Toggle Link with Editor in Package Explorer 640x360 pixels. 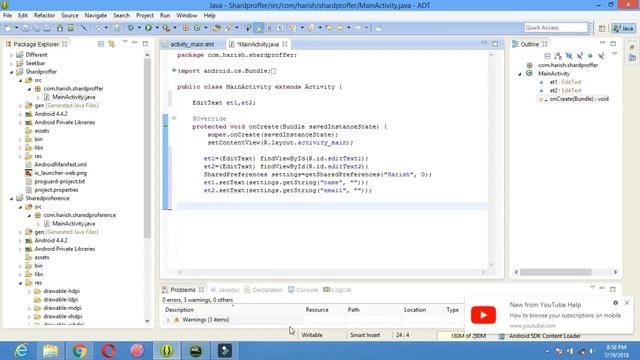pyautogui.click(x=111, y=44)
